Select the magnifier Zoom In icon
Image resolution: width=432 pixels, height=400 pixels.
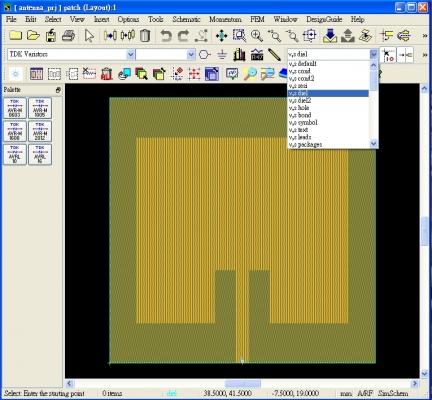(257, 35)
